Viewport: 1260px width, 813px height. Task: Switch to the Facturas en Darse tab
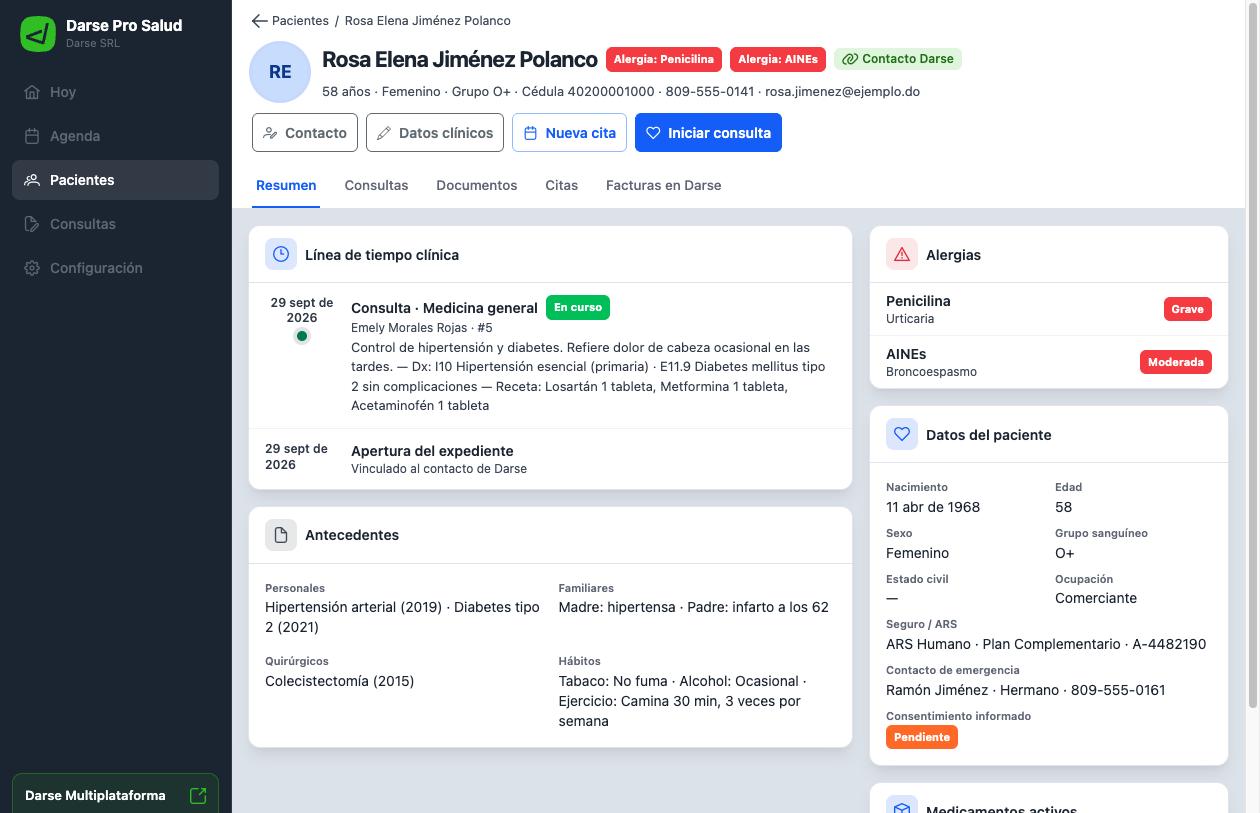664,185
